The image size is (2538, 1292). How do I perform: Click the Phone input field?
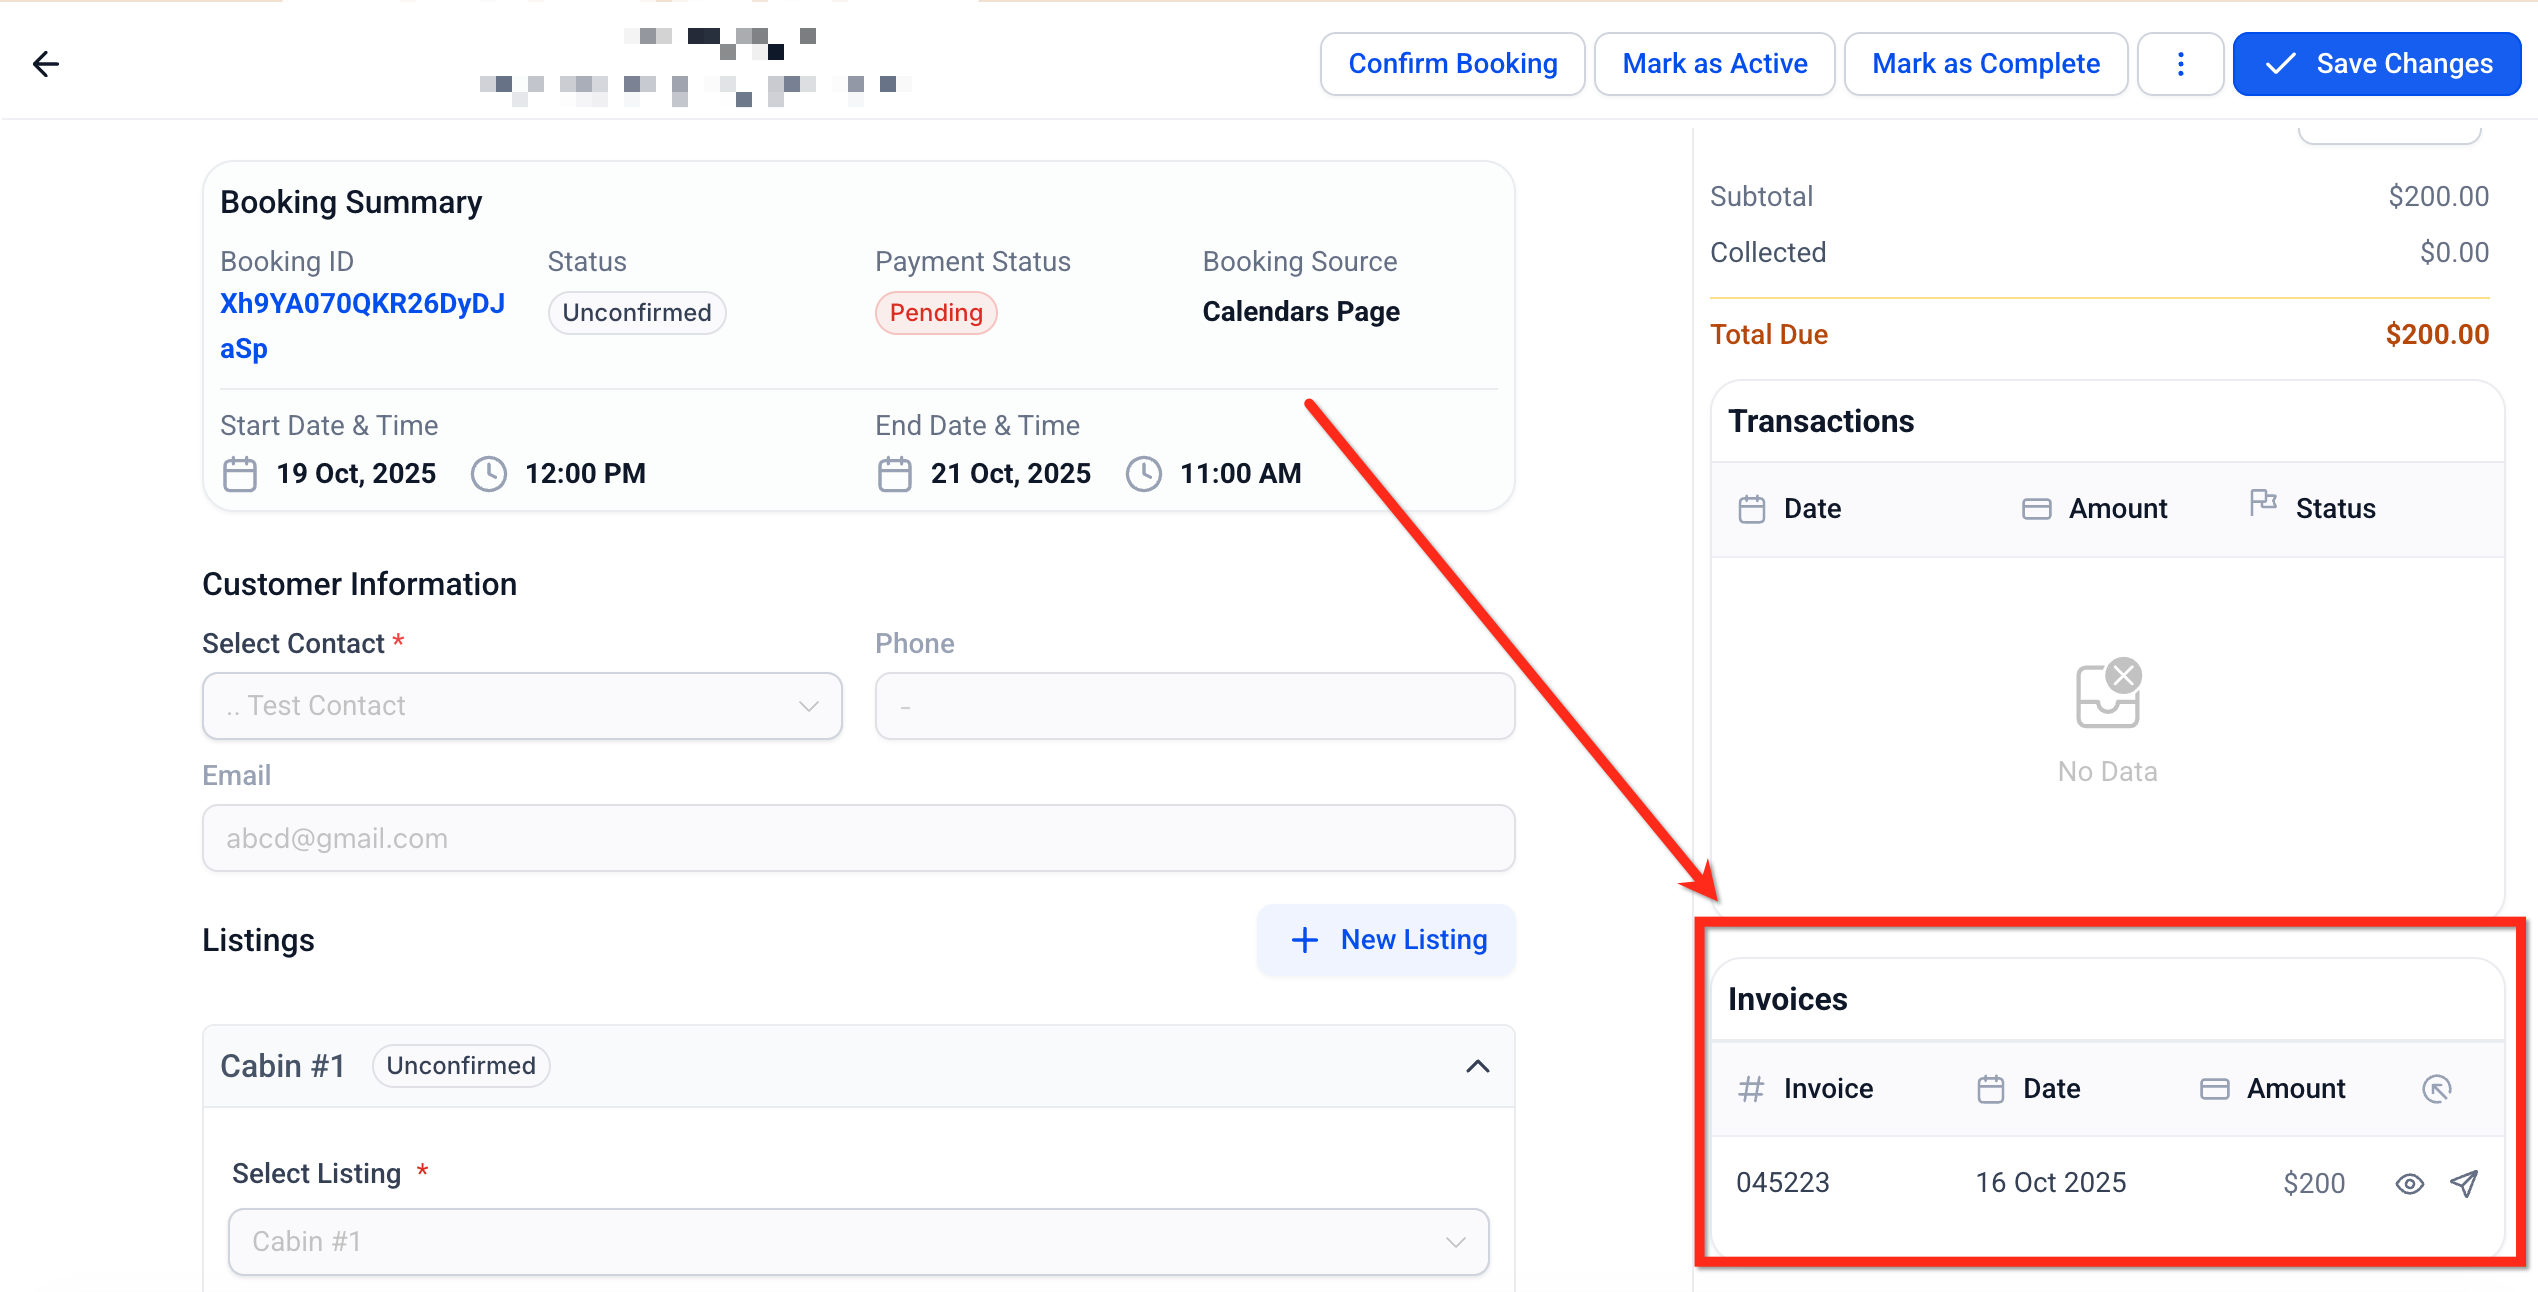[1194, 706]
